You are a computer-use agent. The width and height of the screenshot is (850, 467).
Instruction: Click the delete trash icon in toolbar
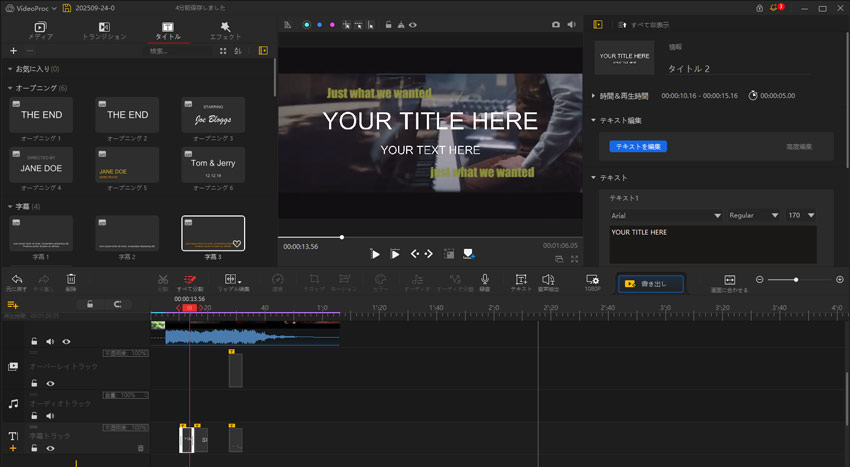coord(71,280)
